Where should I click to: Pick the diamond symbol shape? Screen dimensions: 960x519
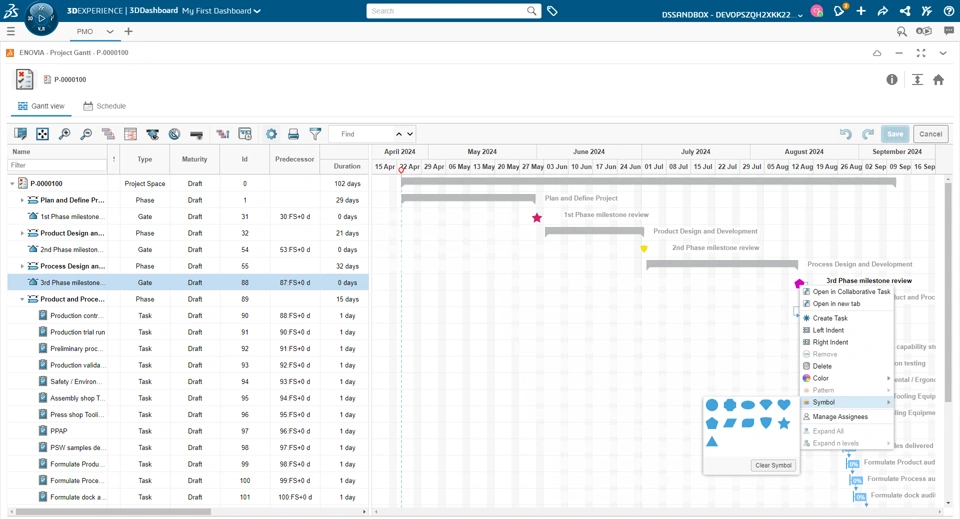click(x=766, y=405)
